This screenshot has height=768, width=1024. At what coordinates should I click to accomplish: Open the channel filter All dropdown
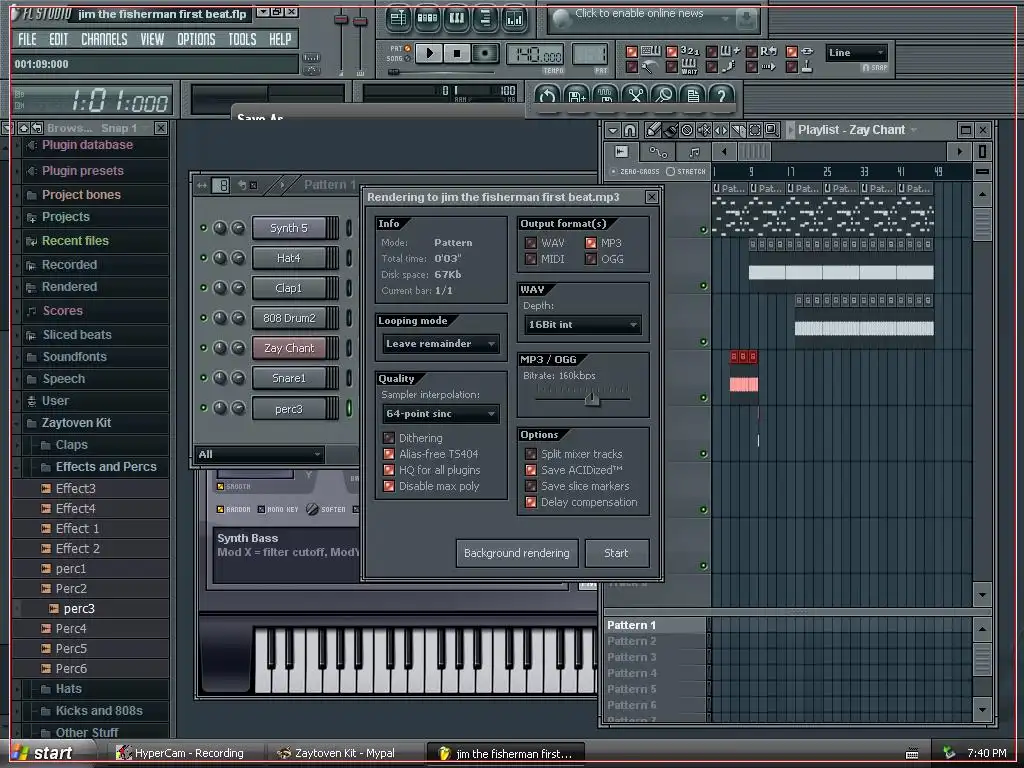[x=259, y=454]
